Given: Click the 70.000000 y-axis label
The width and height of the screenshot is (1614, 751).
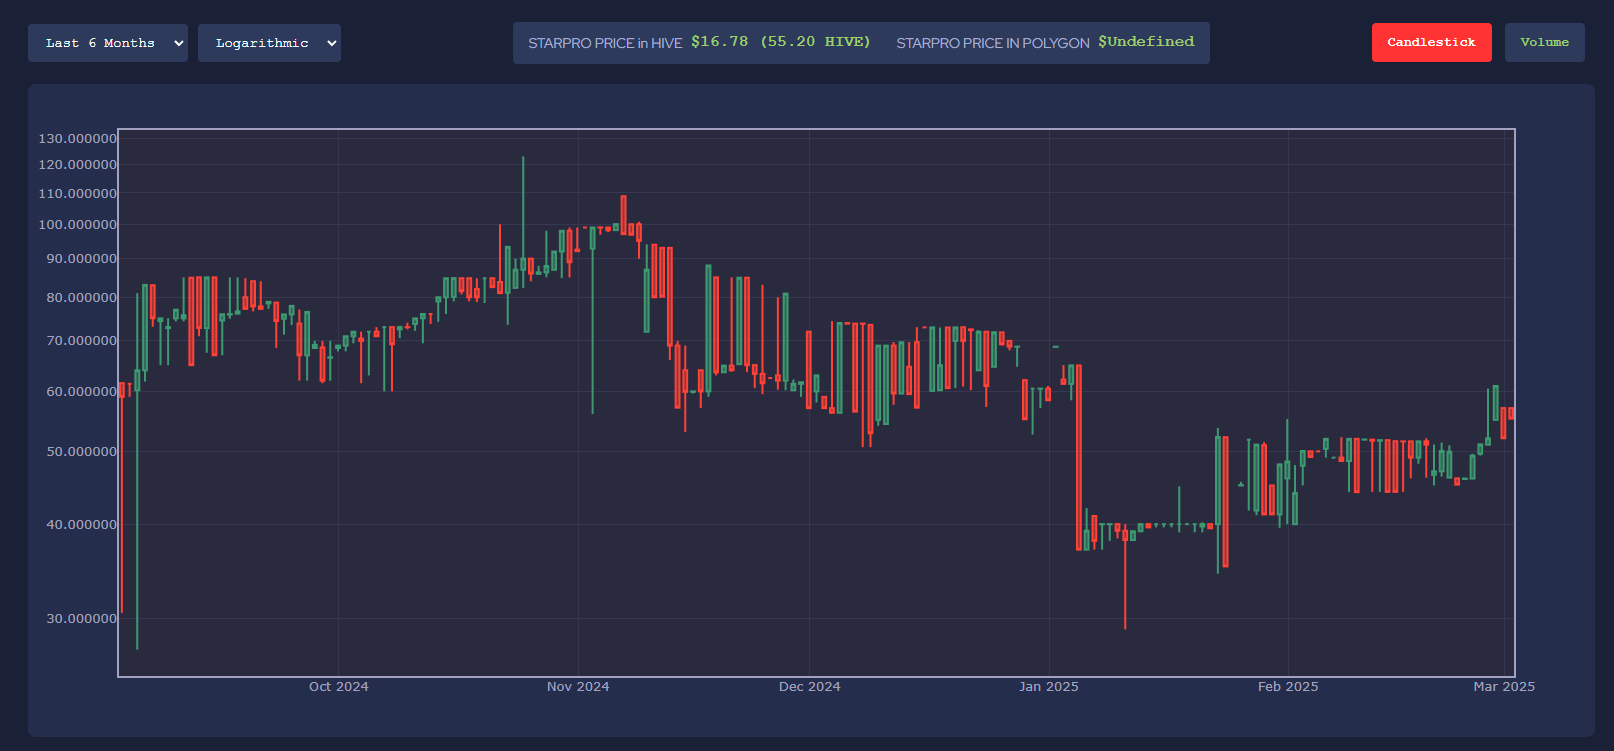Looking at the screenshot, I should point(81,340).
